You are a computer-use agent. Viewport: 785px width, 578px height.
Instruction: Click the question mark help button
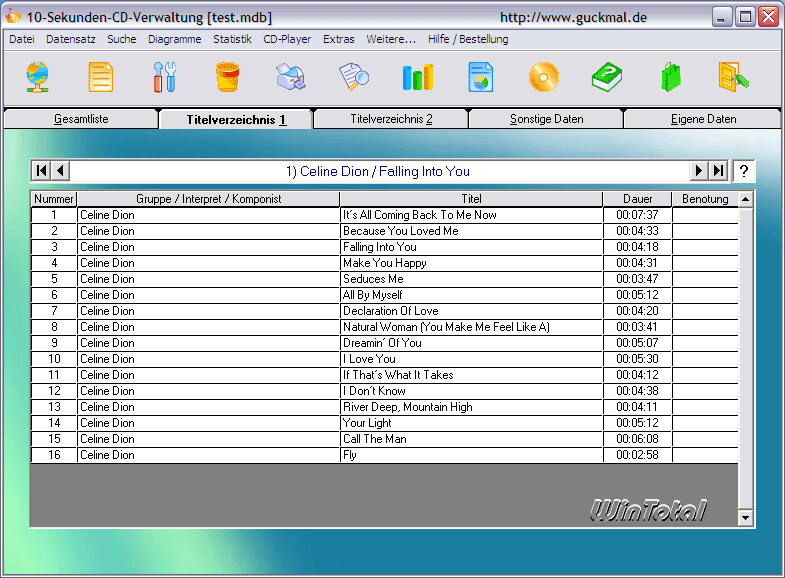coord(743,171)
